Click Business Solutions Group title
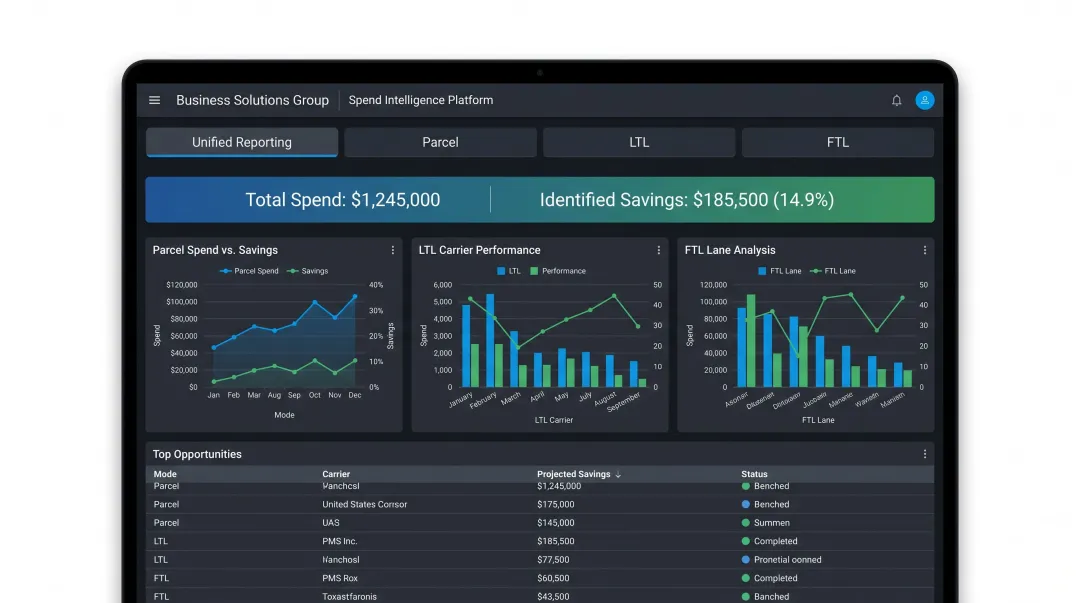The width and height of the screenshot is (1080, 603). (252, 100)
